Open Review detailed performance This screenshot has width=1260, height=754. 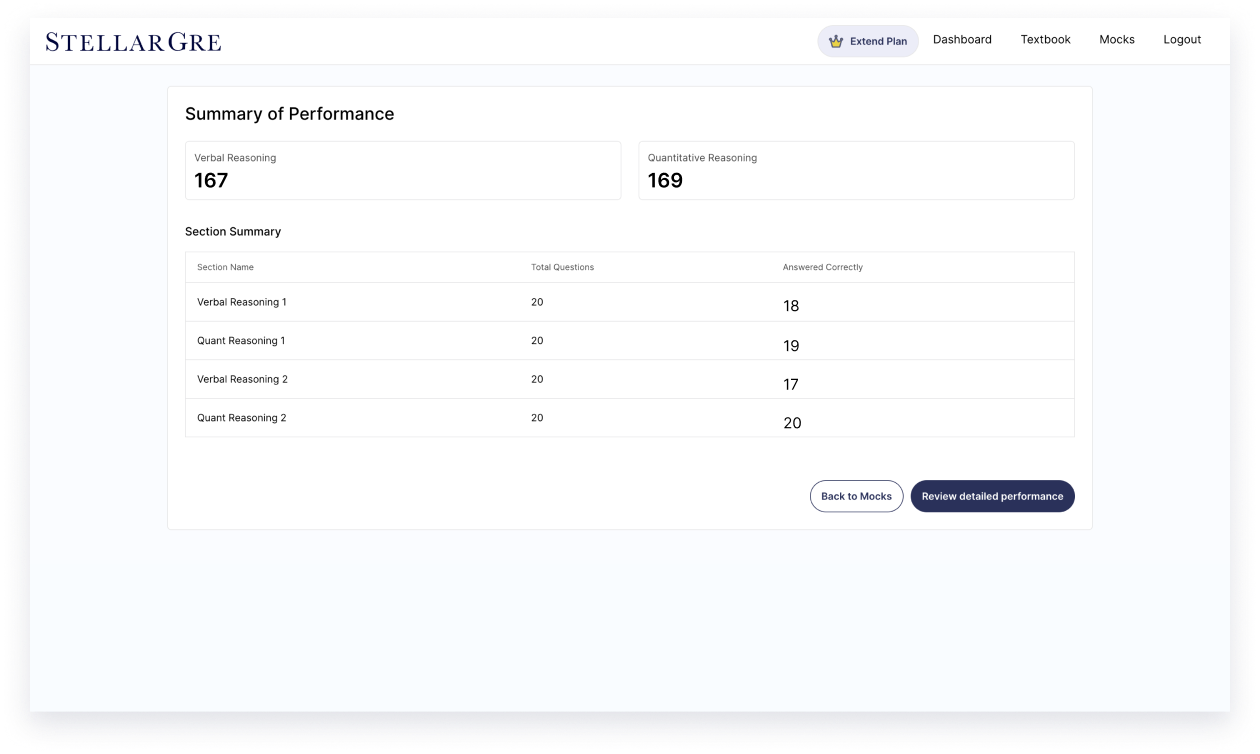click(x=992, y=496)
